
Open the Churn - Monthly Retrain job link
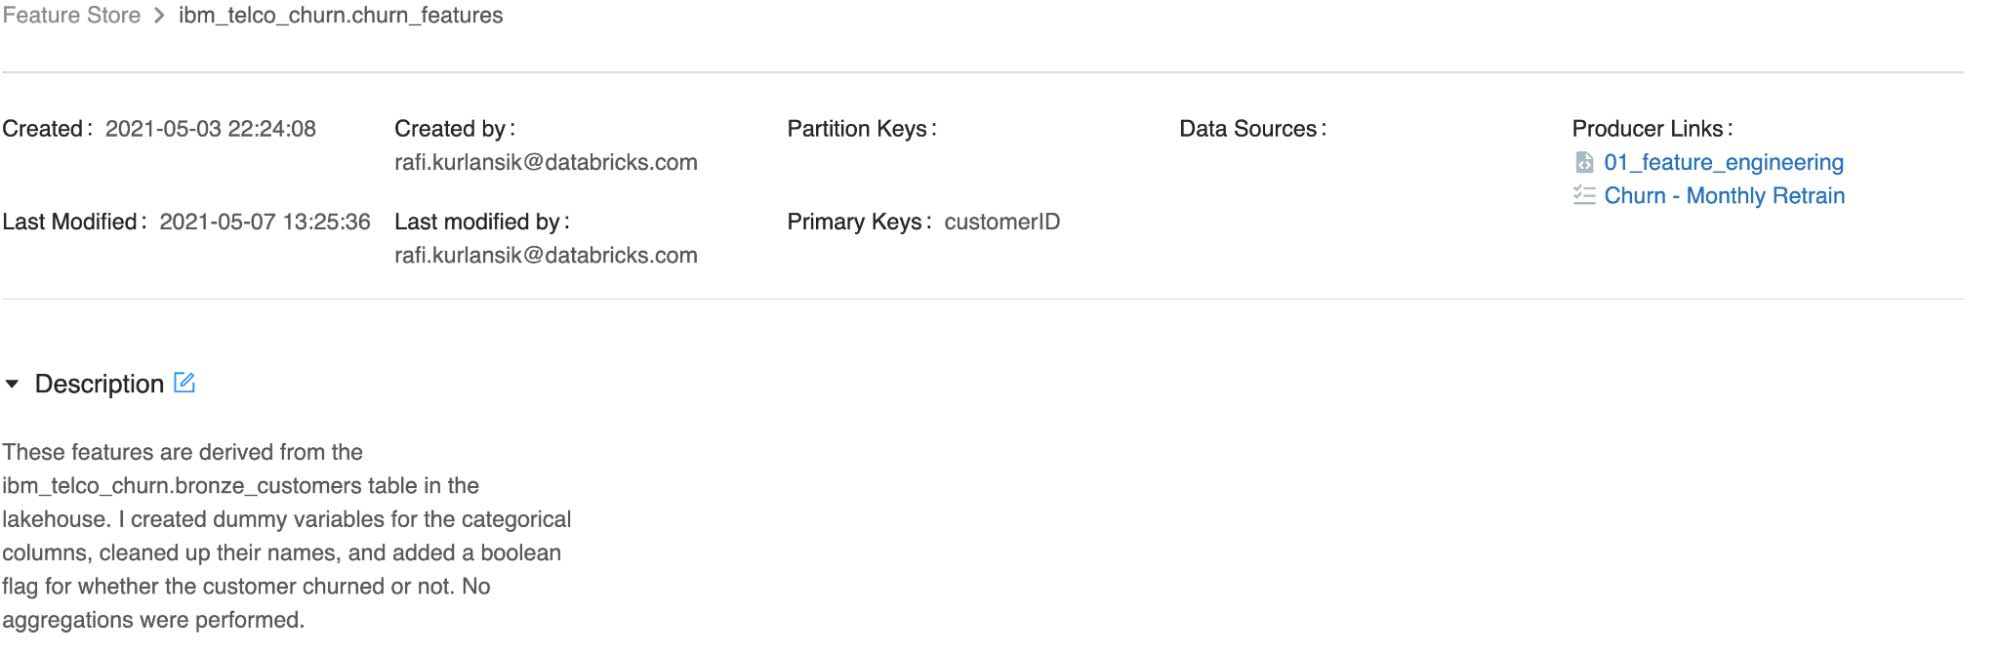1724,196
